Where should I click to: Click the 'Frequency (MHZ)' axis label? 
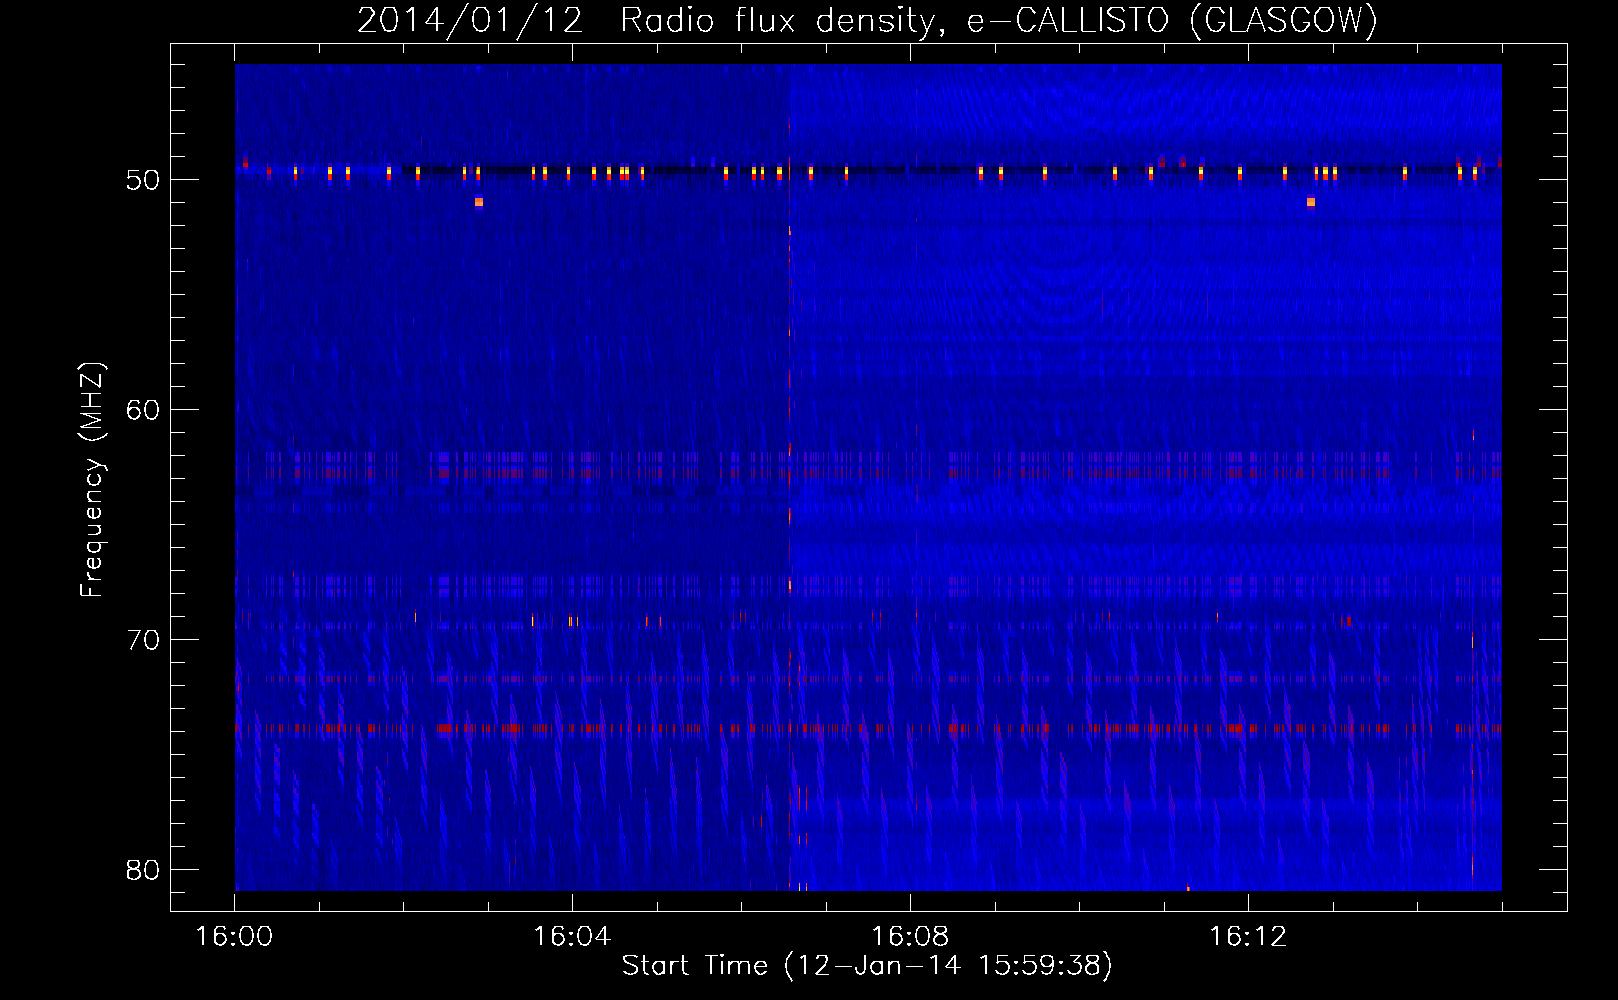pyautogui.click(x=92, y=480)
